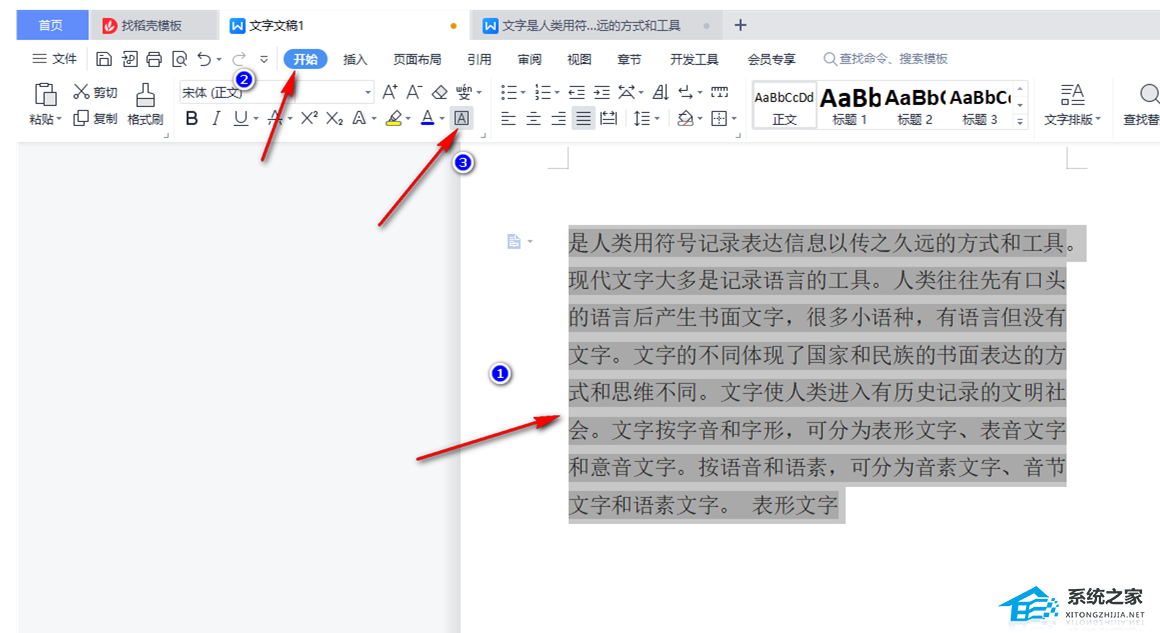The image size is (1160, 633).
Task: Toggle justified alignment button
Action: pyautogui.click(x=583, y=118)
